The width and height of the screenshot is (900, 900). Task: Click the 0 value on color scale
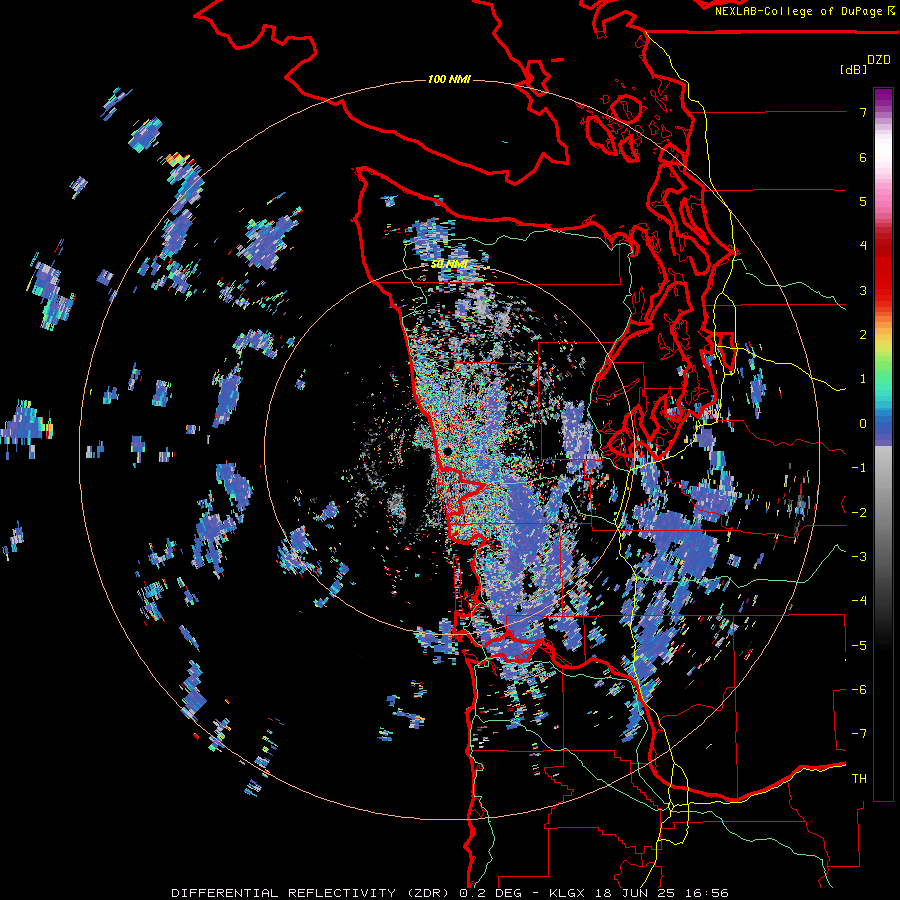pos(863,424)
